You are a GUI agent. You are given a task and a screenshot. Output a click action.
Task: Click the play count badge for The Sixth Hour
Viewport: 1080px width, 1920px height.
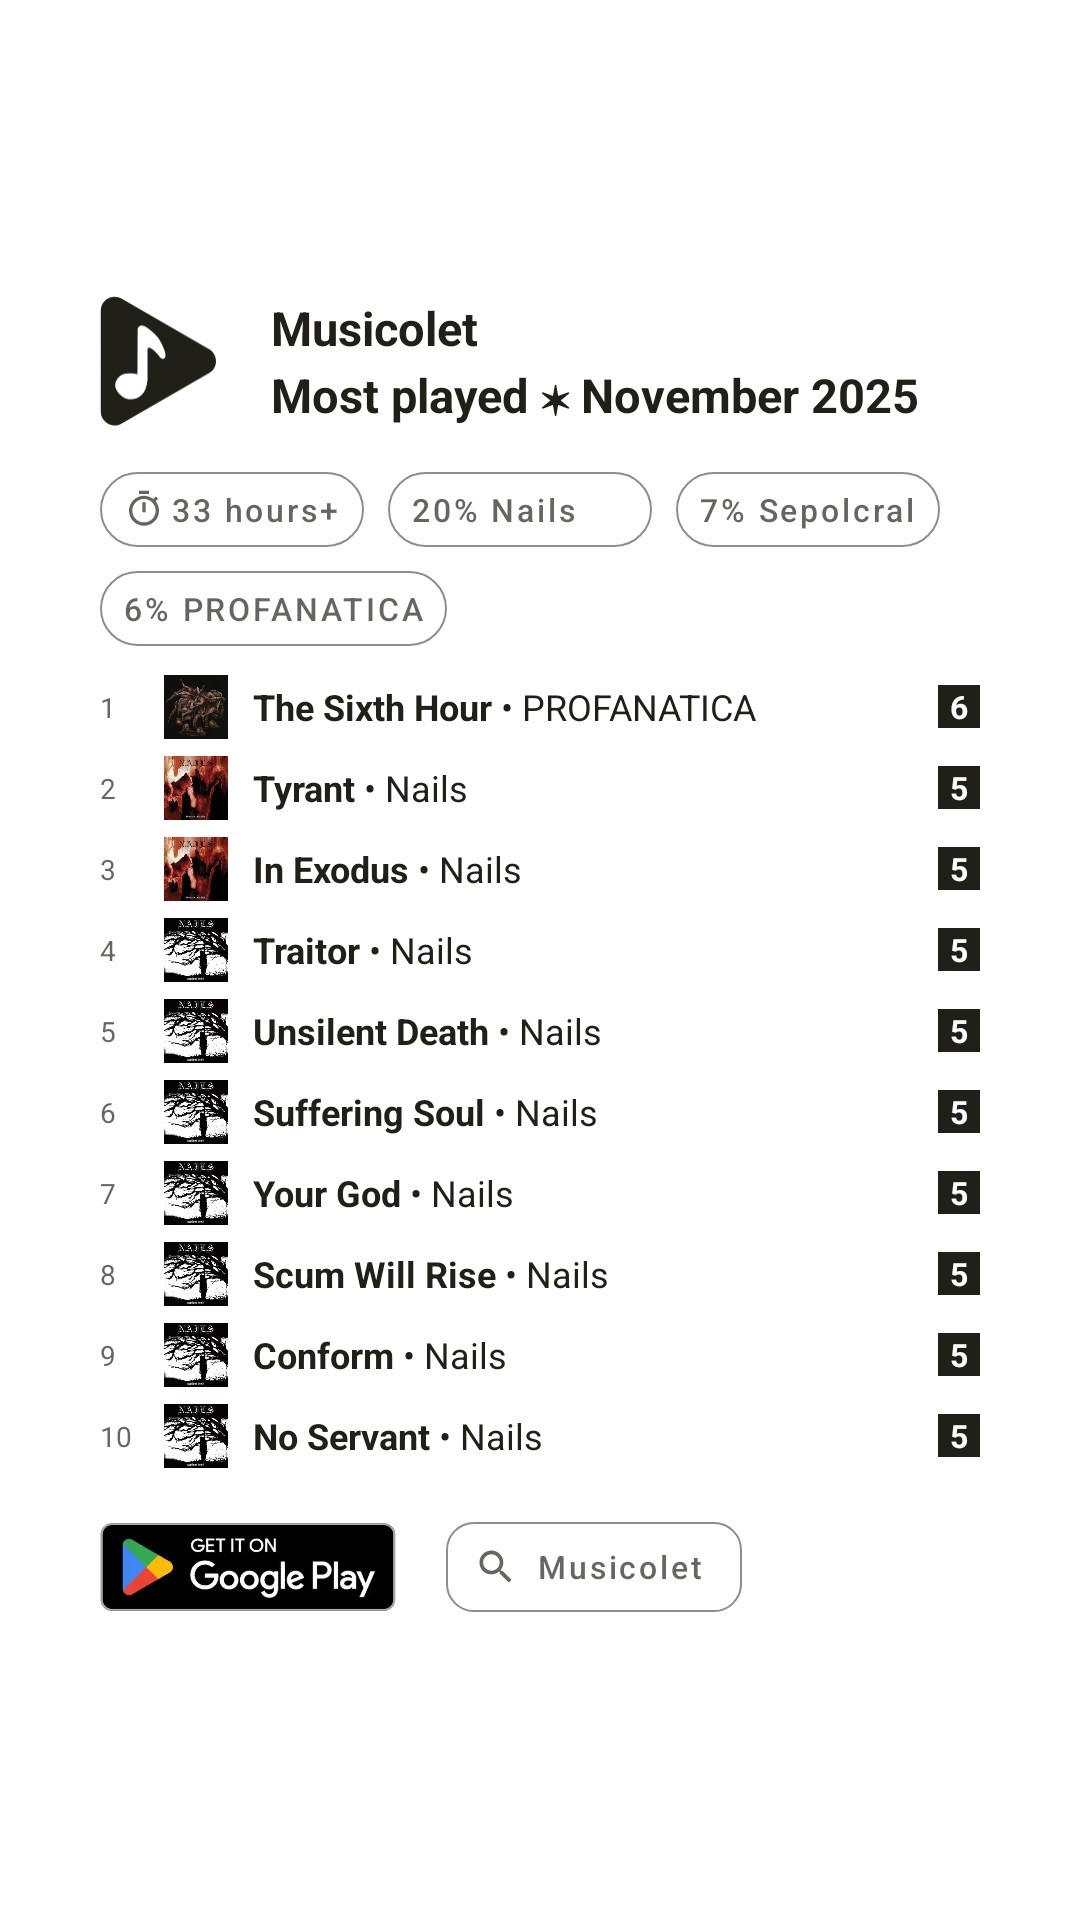pos(958,707)
